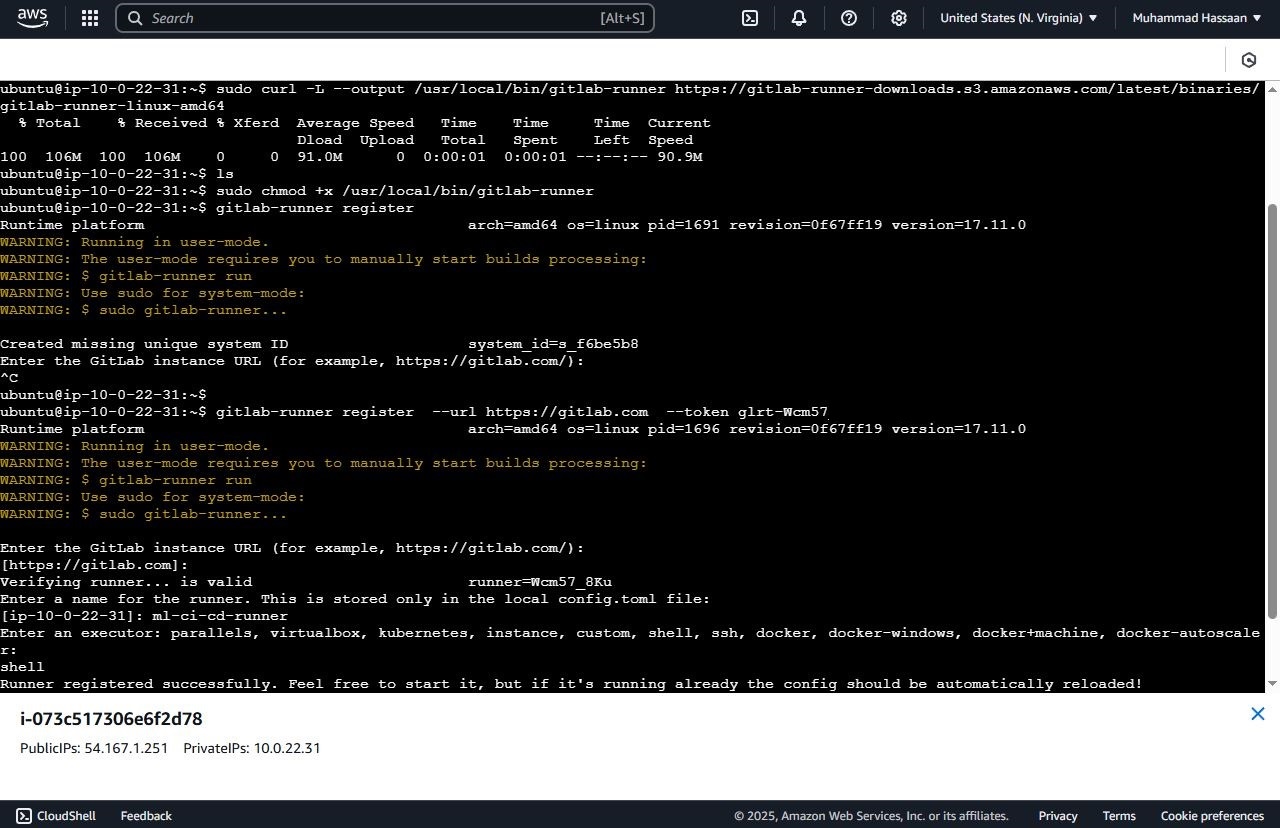The image size is (1280, 828).
Task: Open the Feedback link
Action: click(146, 816)
